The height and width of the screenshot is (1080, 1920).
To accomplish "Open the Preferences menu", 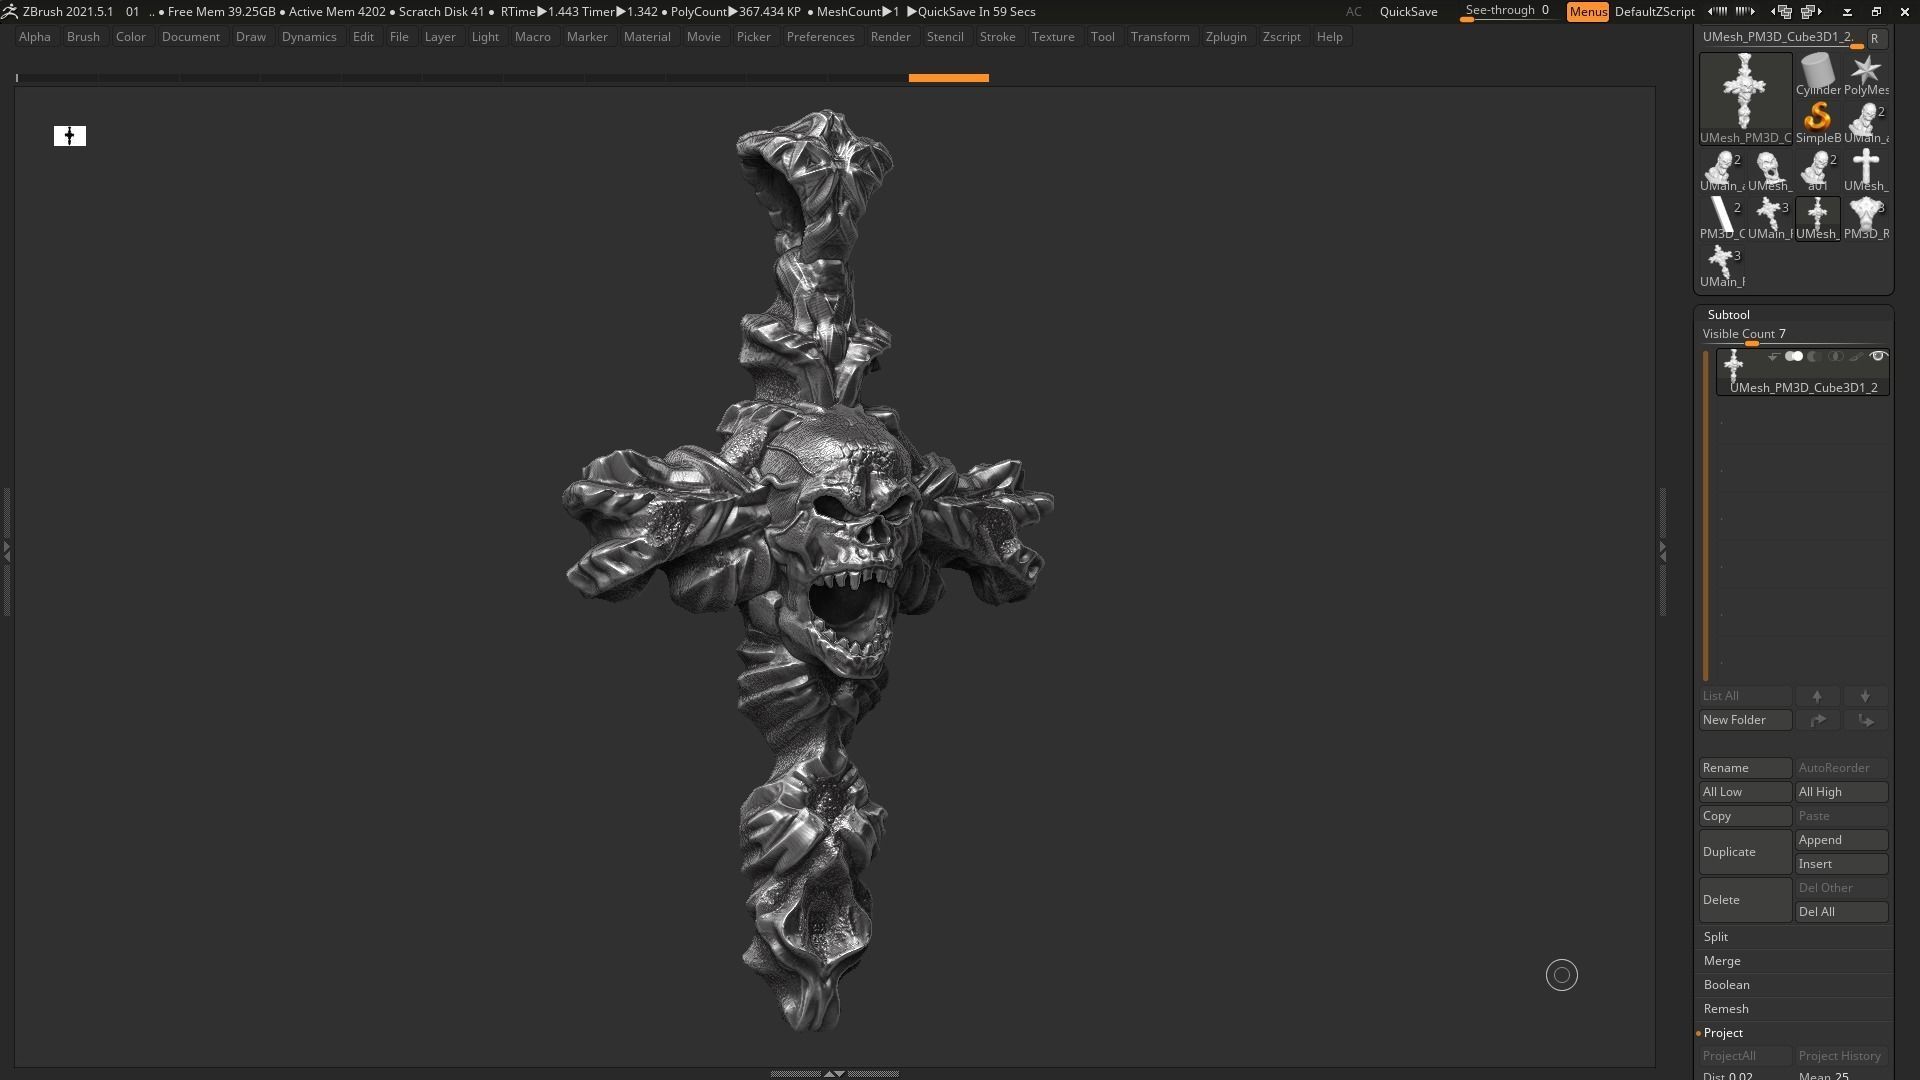I will (x=820, y=37).
